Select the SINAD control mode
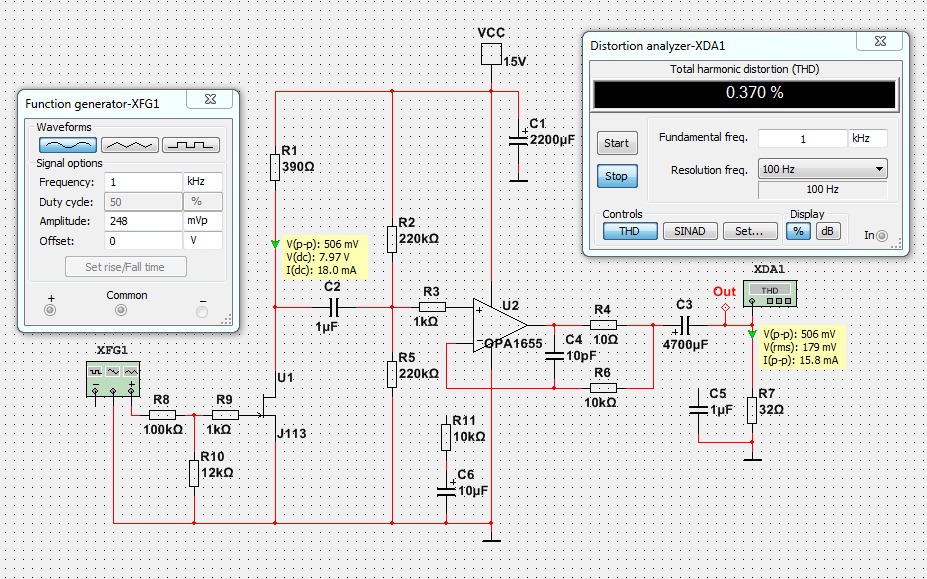 690,231
